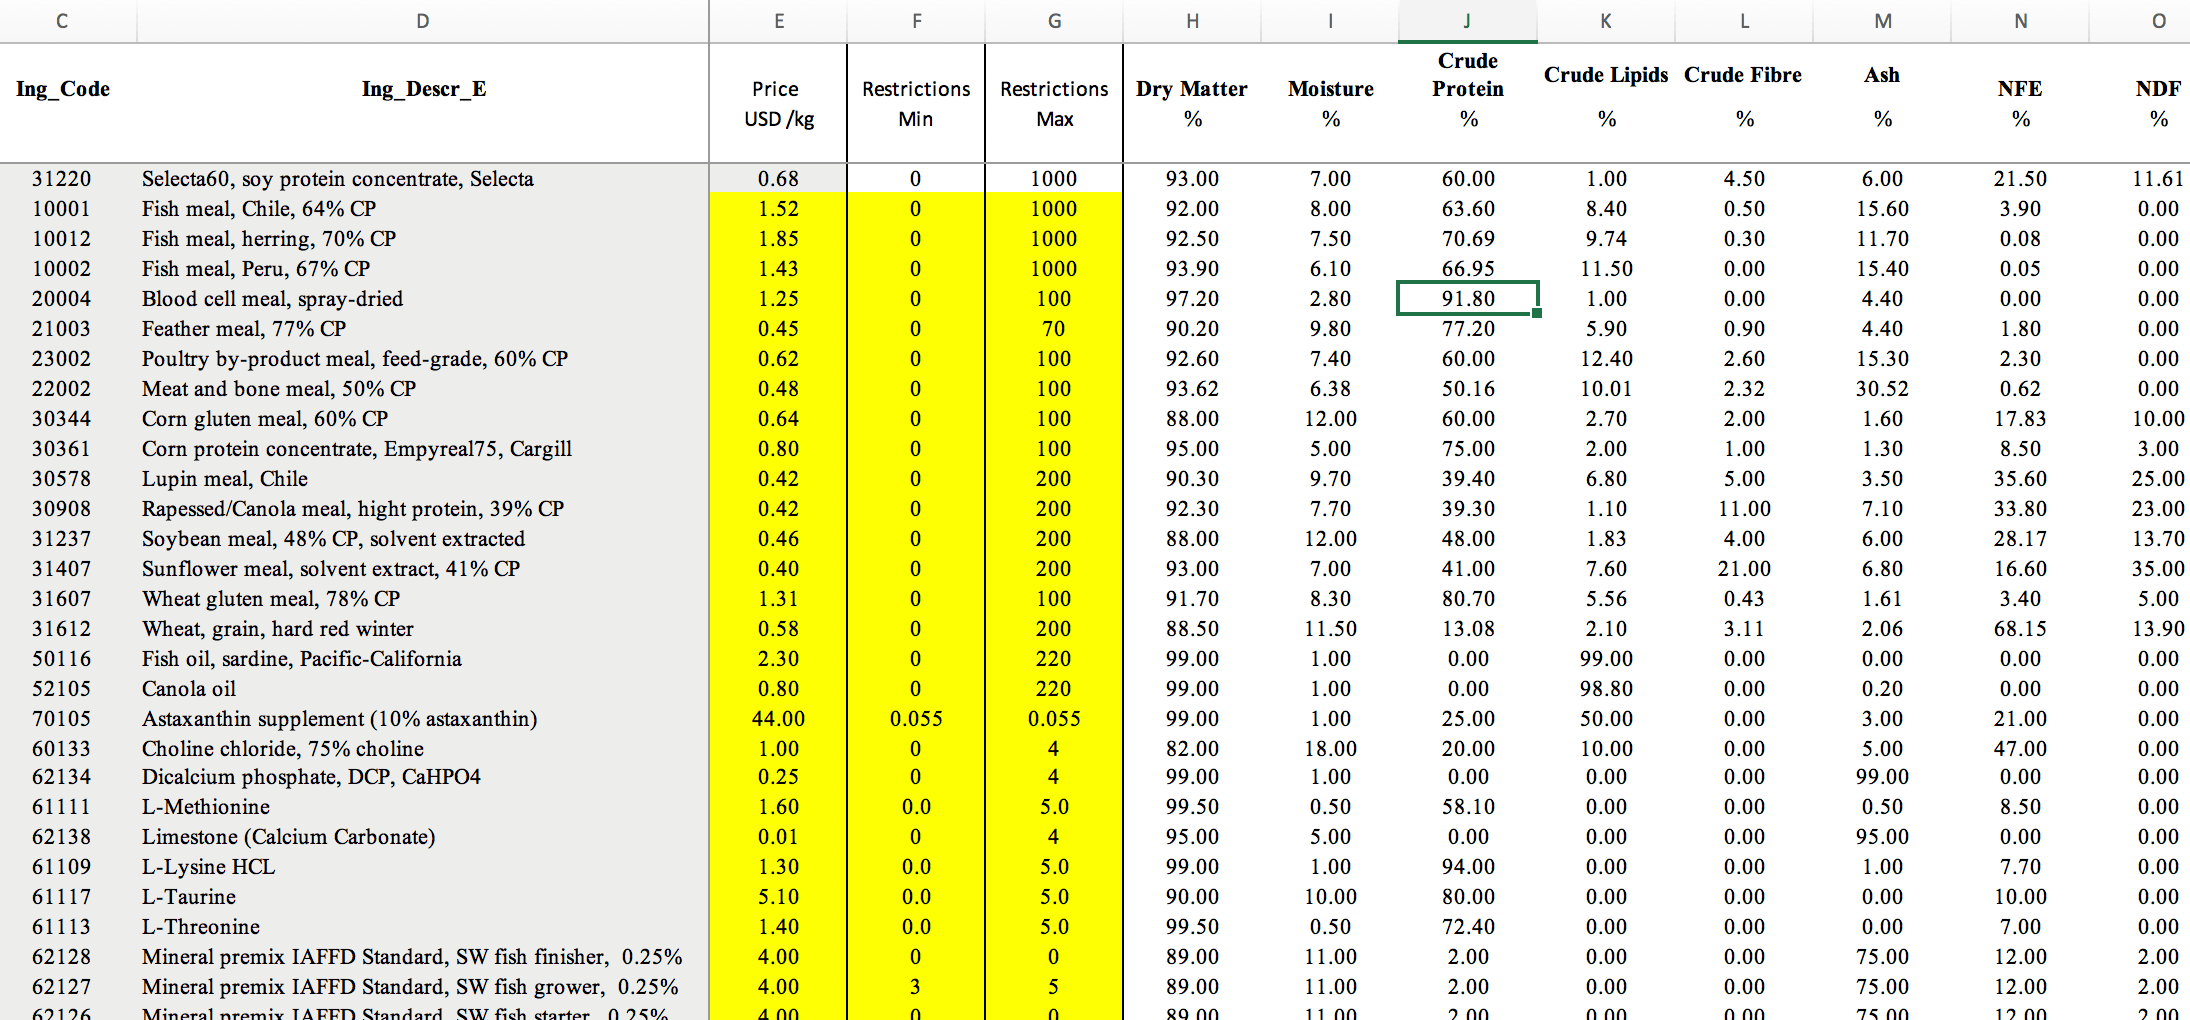Image resolution: width=2190 pixels, height=1020 pixels.
Task: Click Min restriction 3 for fish grower premix
Action: [x=916, y=986]
